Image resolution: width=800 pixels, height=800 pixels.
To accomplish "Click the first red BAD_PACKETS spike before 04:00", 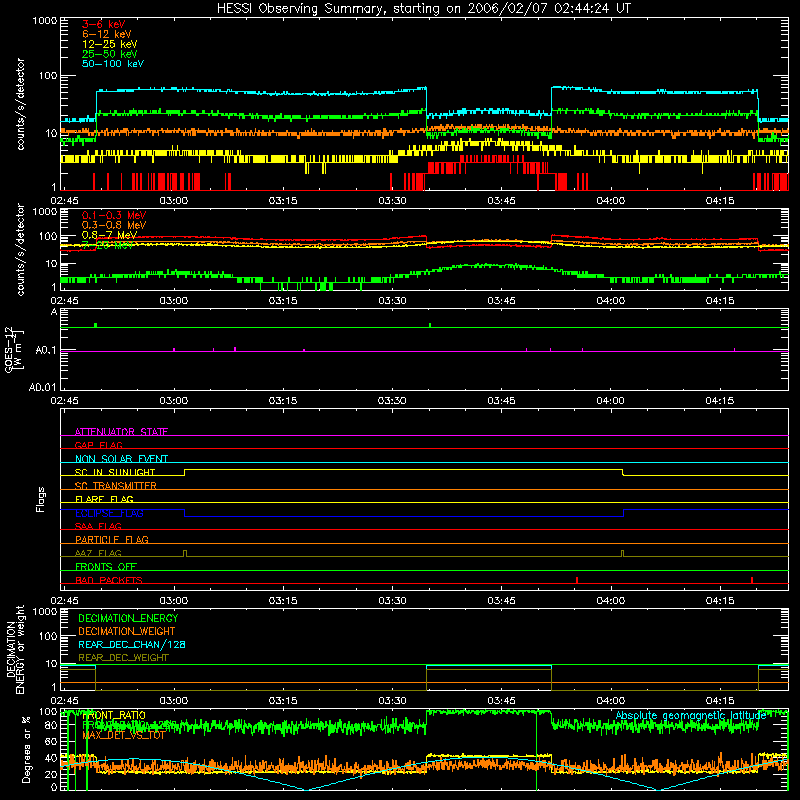I will pyautogui.click(x=577, y=580).
